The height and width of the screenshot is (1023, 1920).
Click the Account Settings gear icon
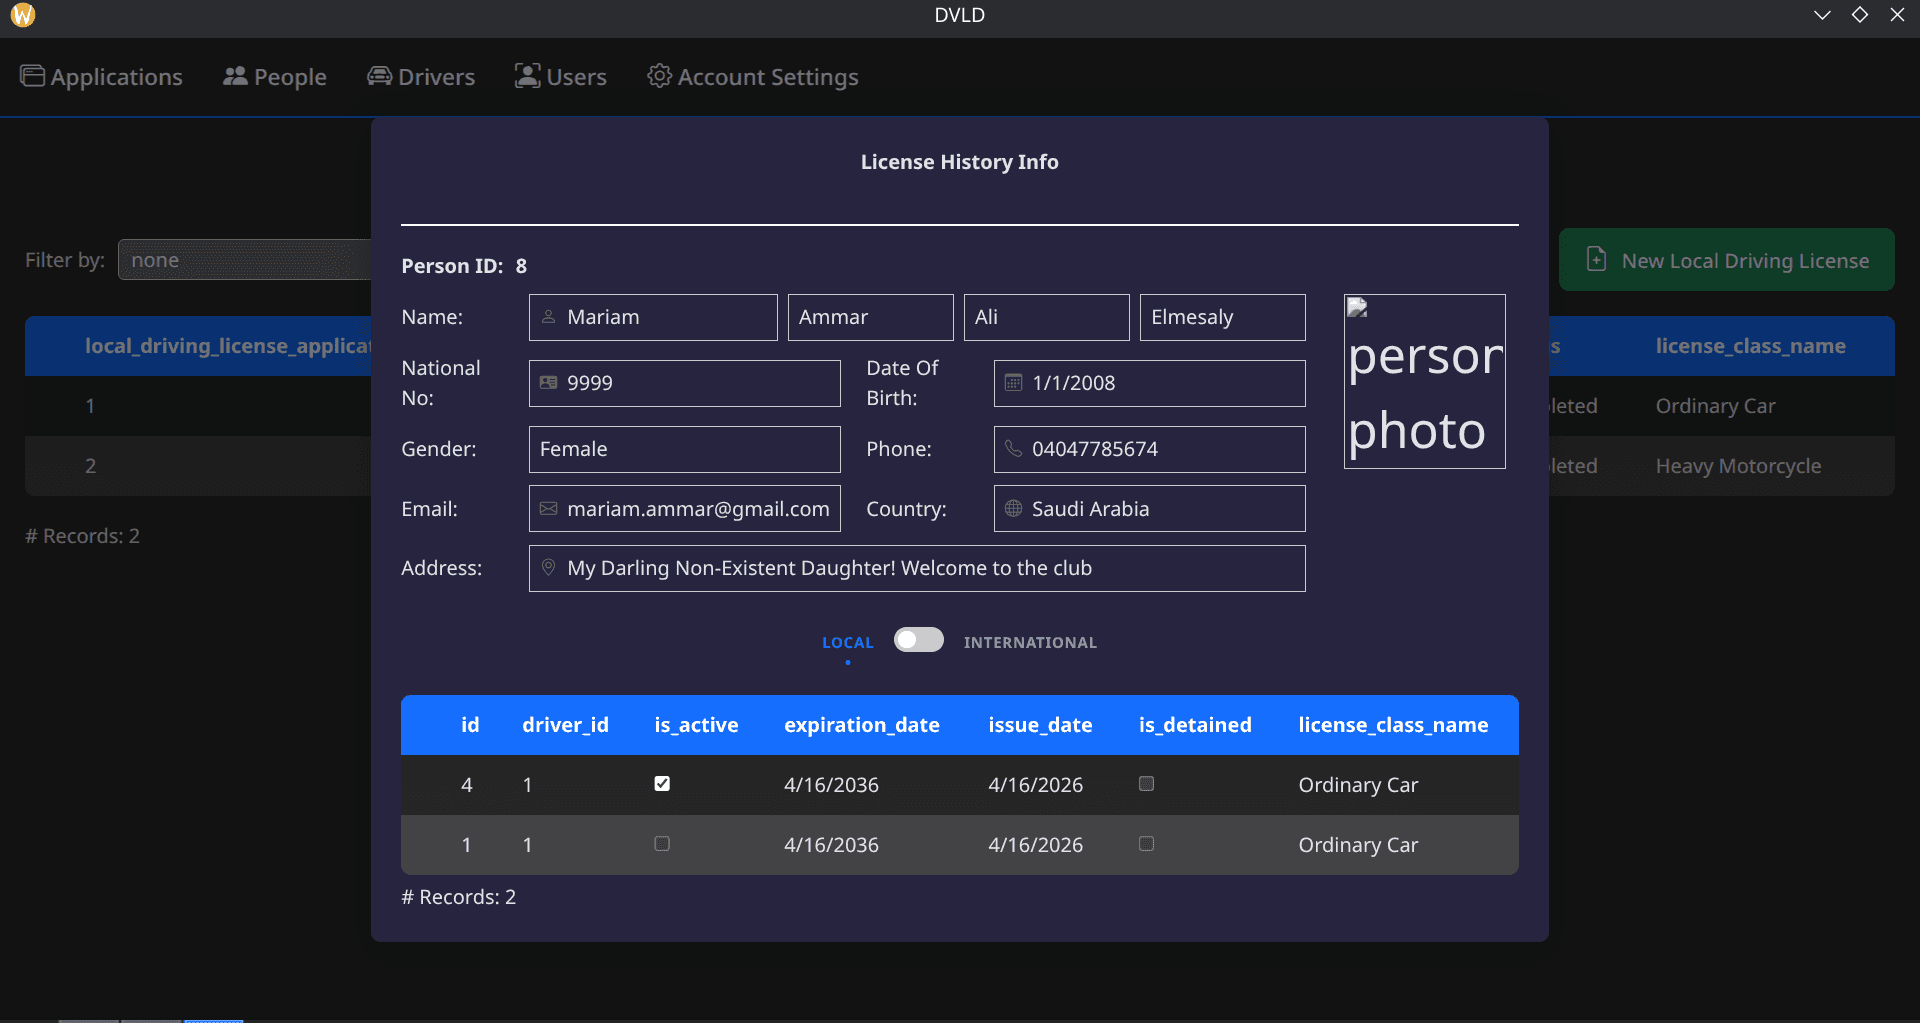point(659,76)
